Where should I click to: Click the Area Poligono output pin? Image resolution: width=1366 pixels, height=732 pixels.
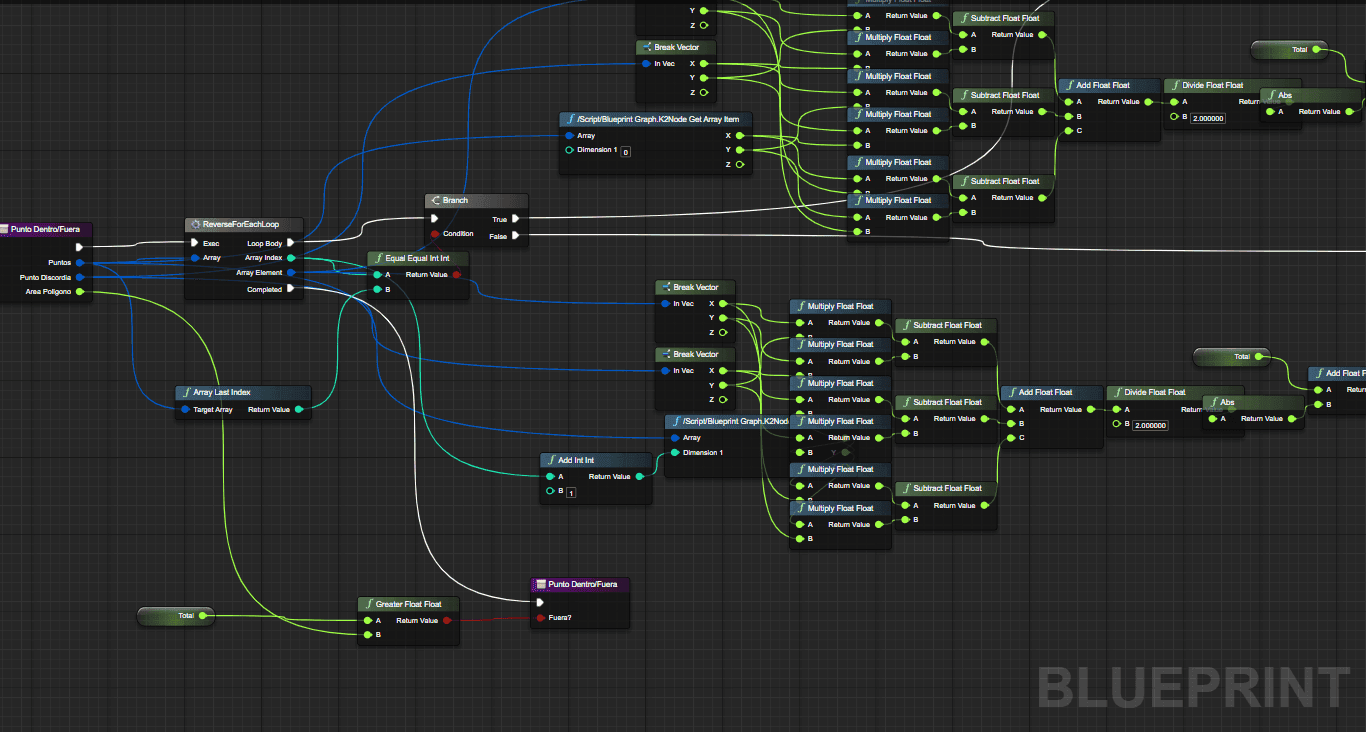click(x=80, y=292)
